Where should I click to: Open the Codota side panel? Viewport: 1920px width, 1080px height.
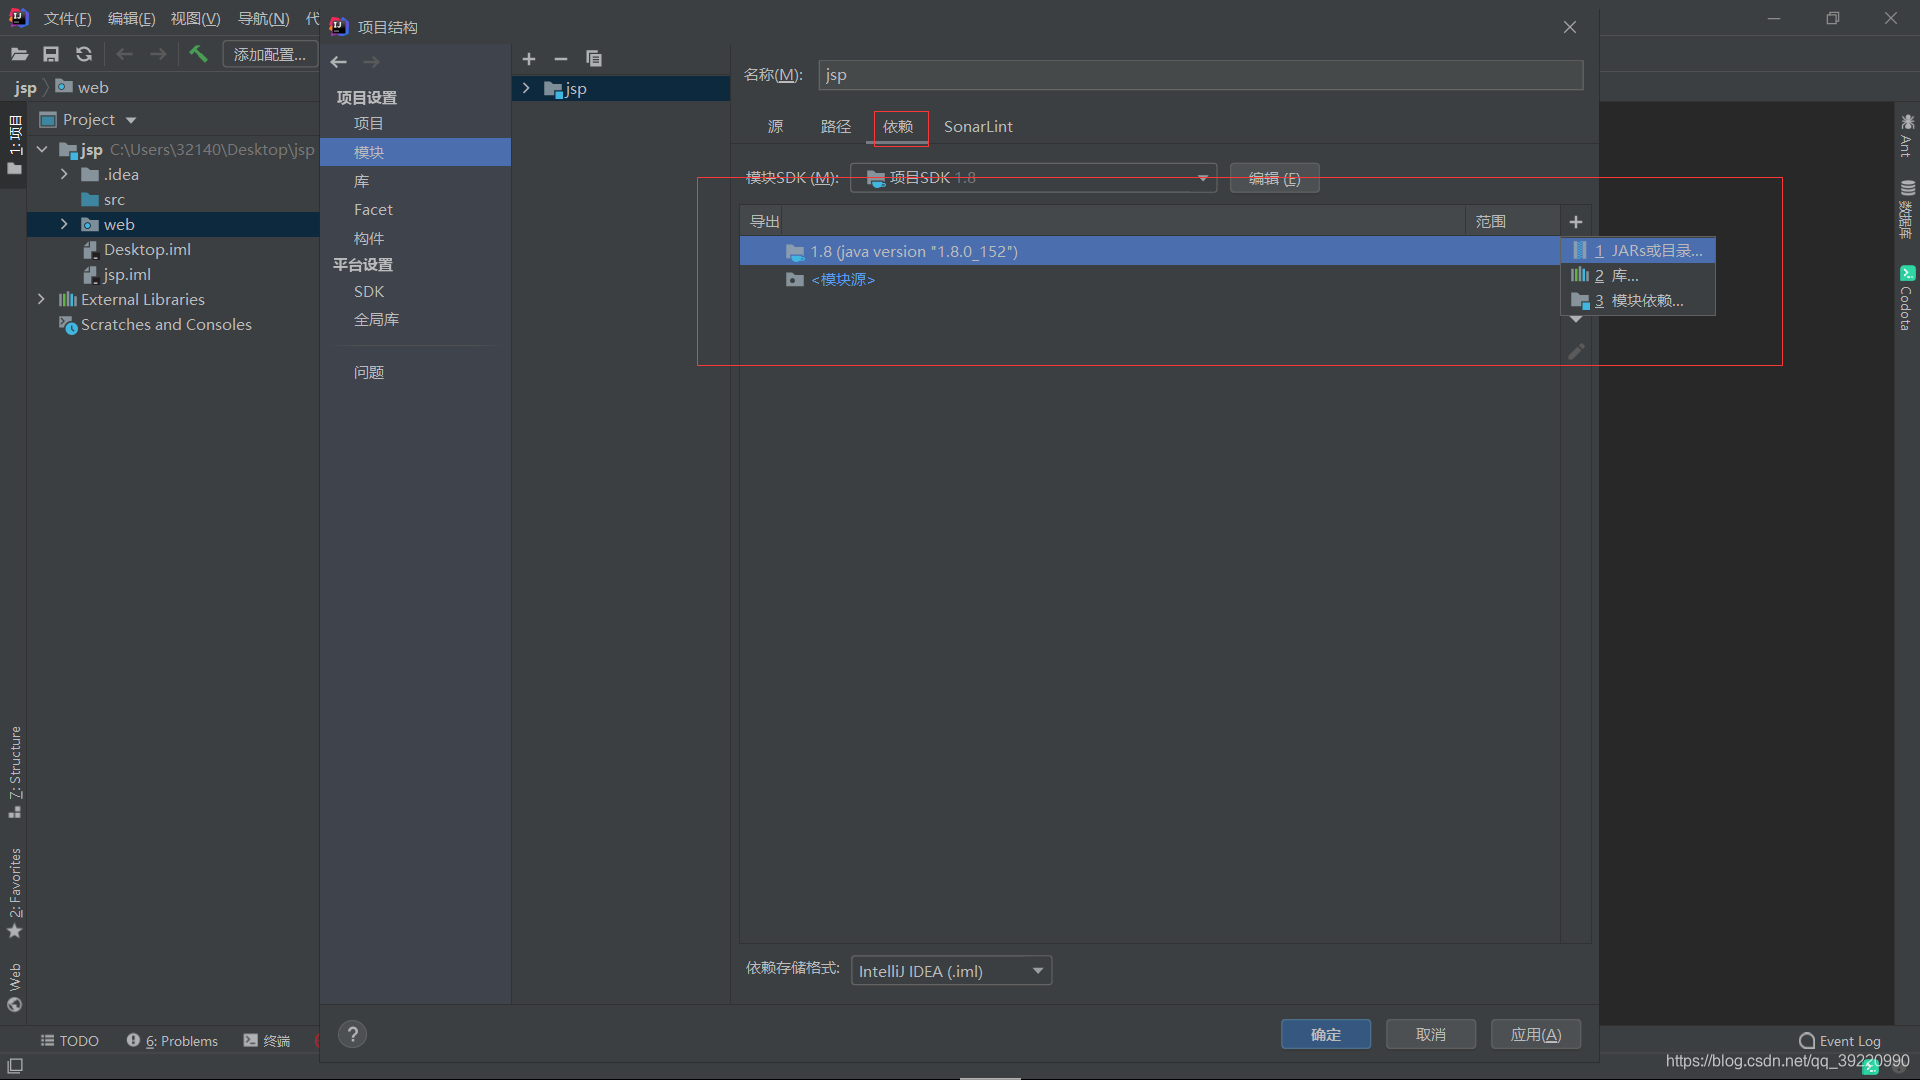(x=1906, y=299)
